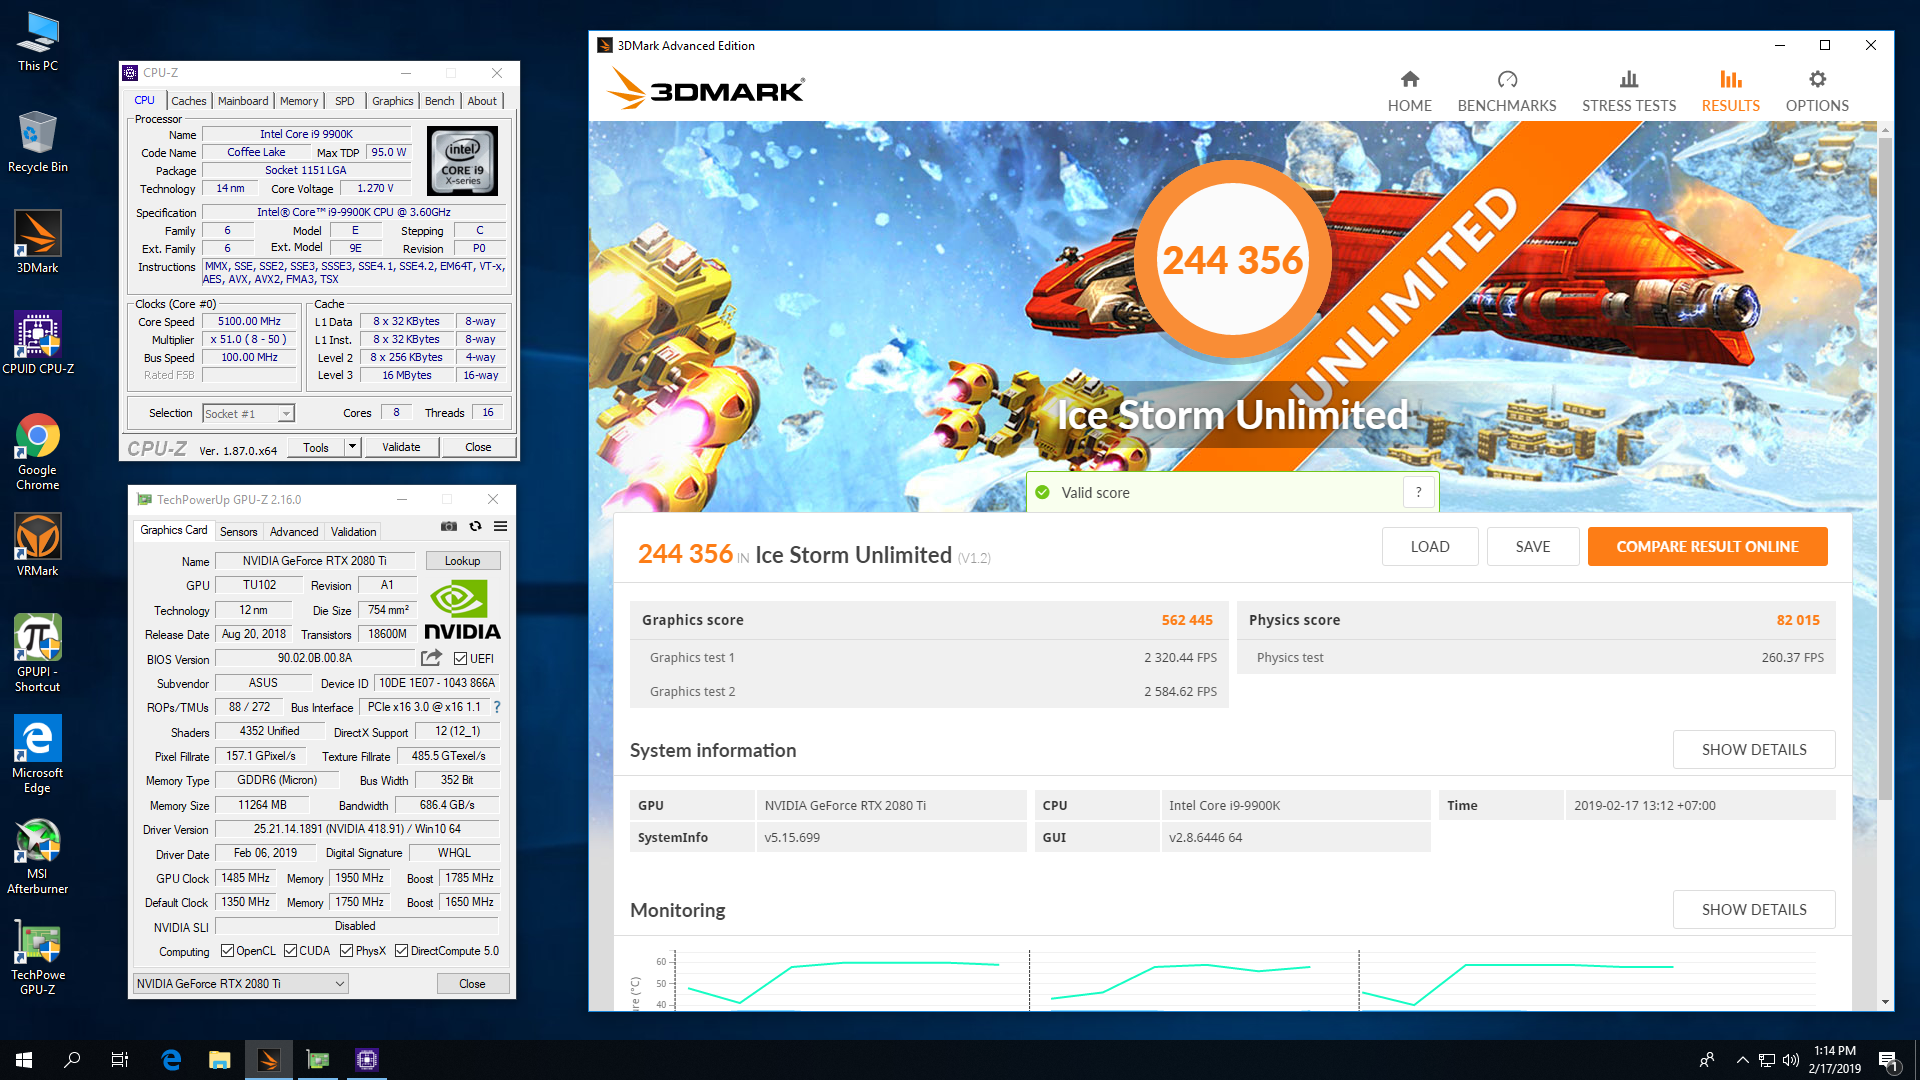Launch CPUID CPU-Z desktop shortcut
The width and height of the screenshot is (1920, 1080).
tap(38, 342)
